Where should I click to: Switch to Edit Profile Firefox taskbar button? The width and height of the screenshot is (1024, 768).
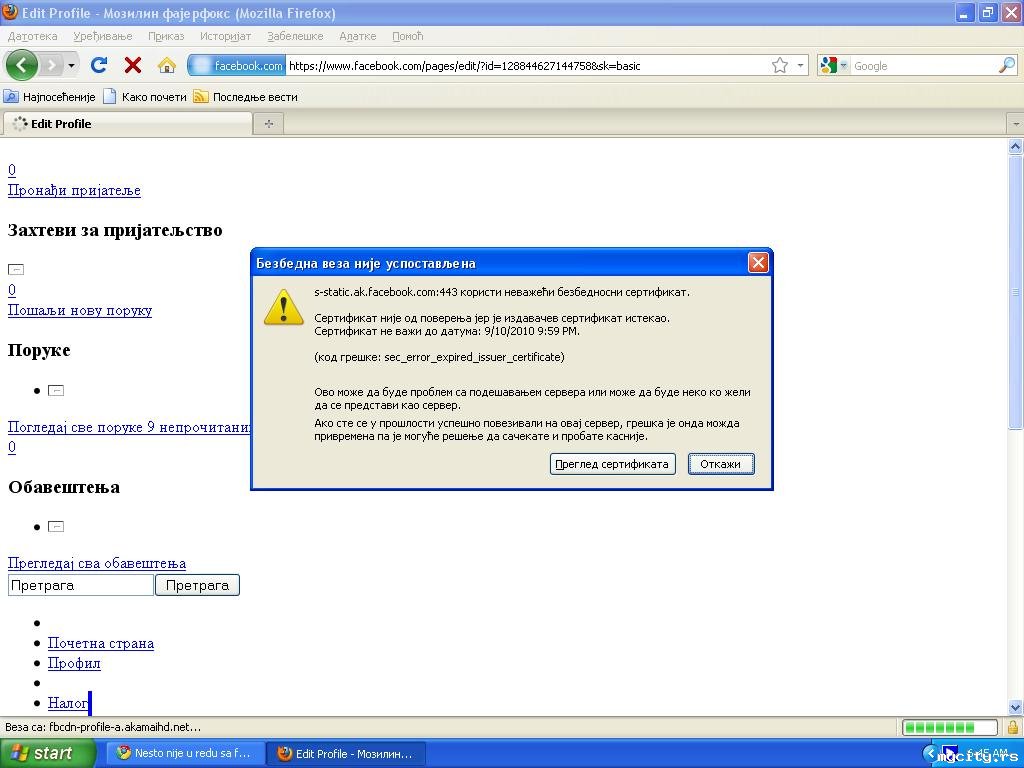coord(346,753)
